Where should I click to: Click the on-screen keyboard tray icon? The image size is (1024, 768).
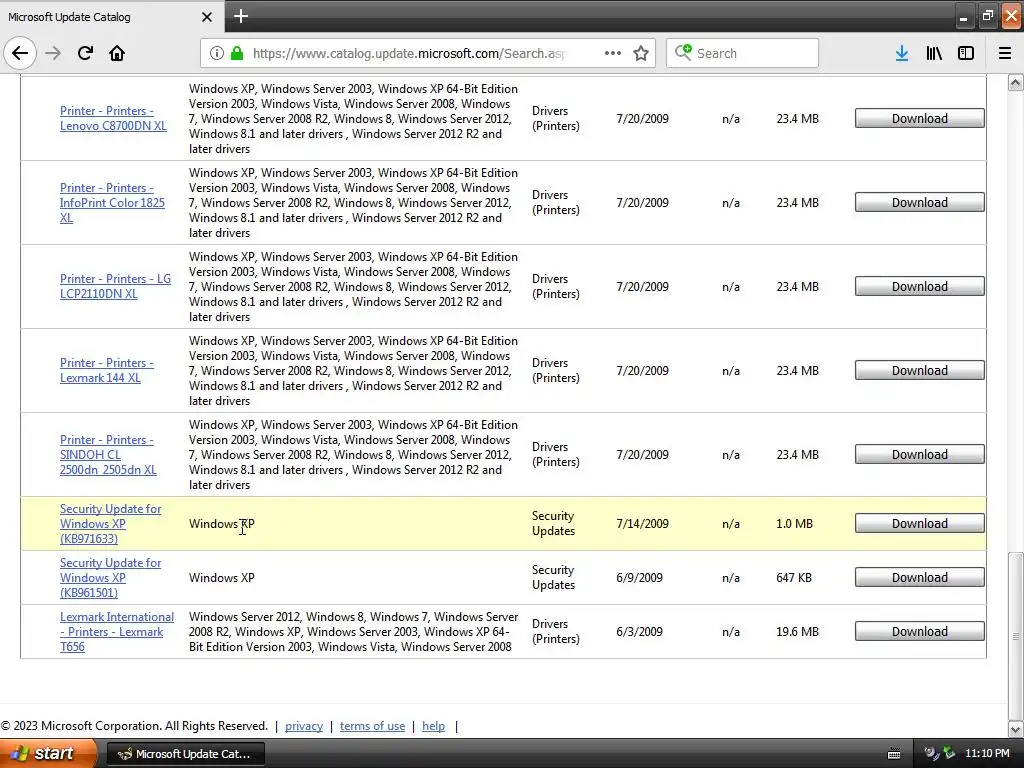[x=894, y=754]
